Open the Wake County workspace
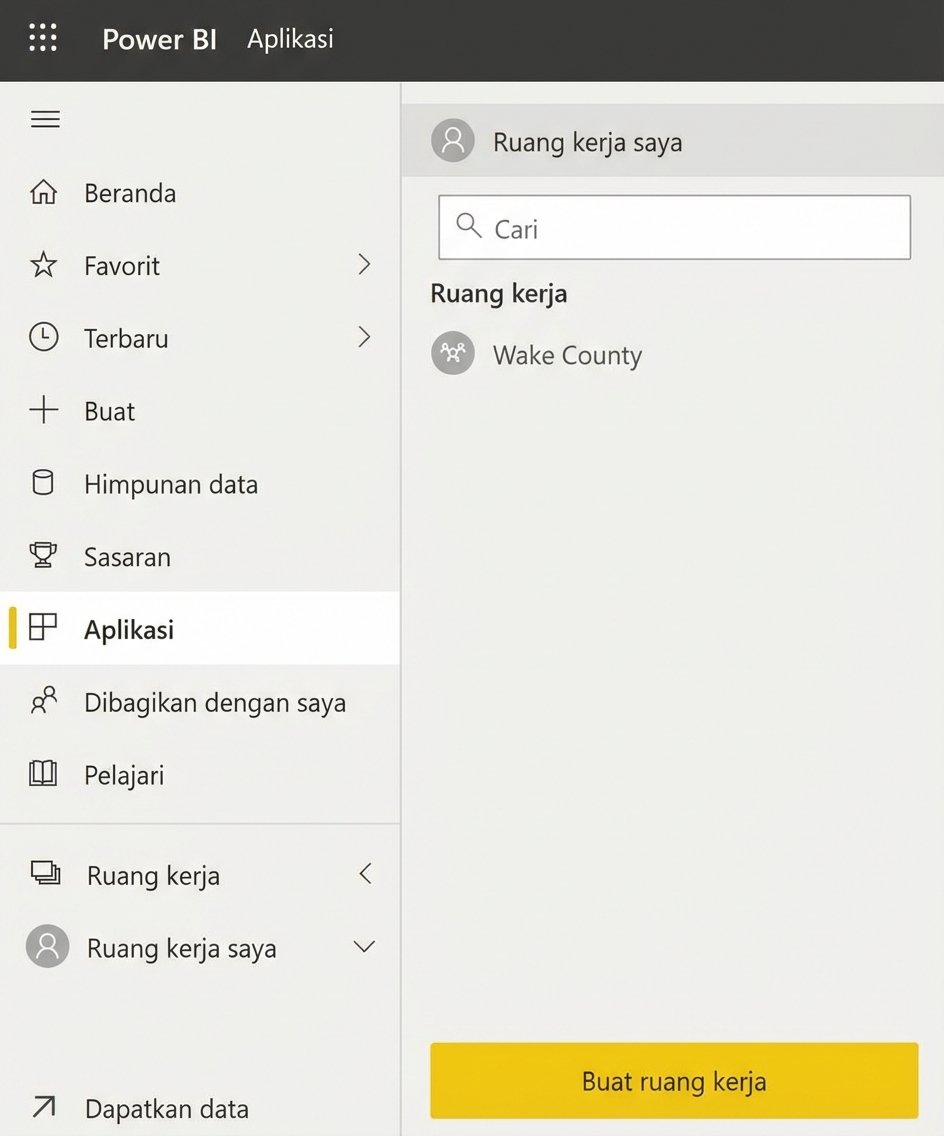This screenshot has width=944, height=1136. click(x=566, y=355)
